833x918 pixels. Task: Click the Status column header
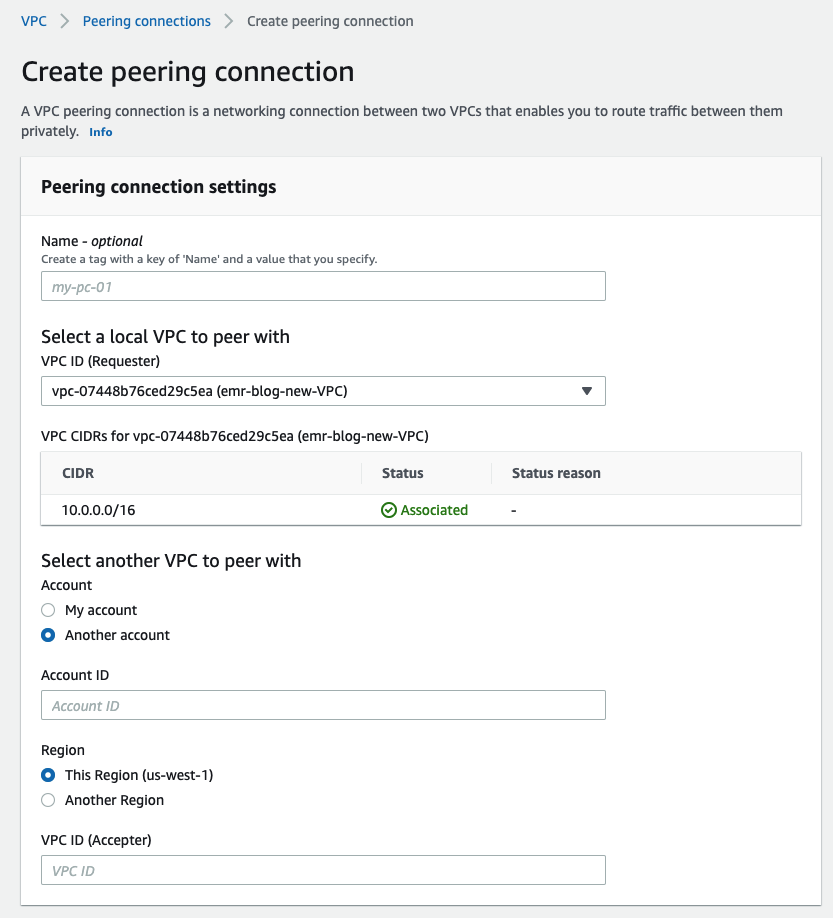coord(403,473)
